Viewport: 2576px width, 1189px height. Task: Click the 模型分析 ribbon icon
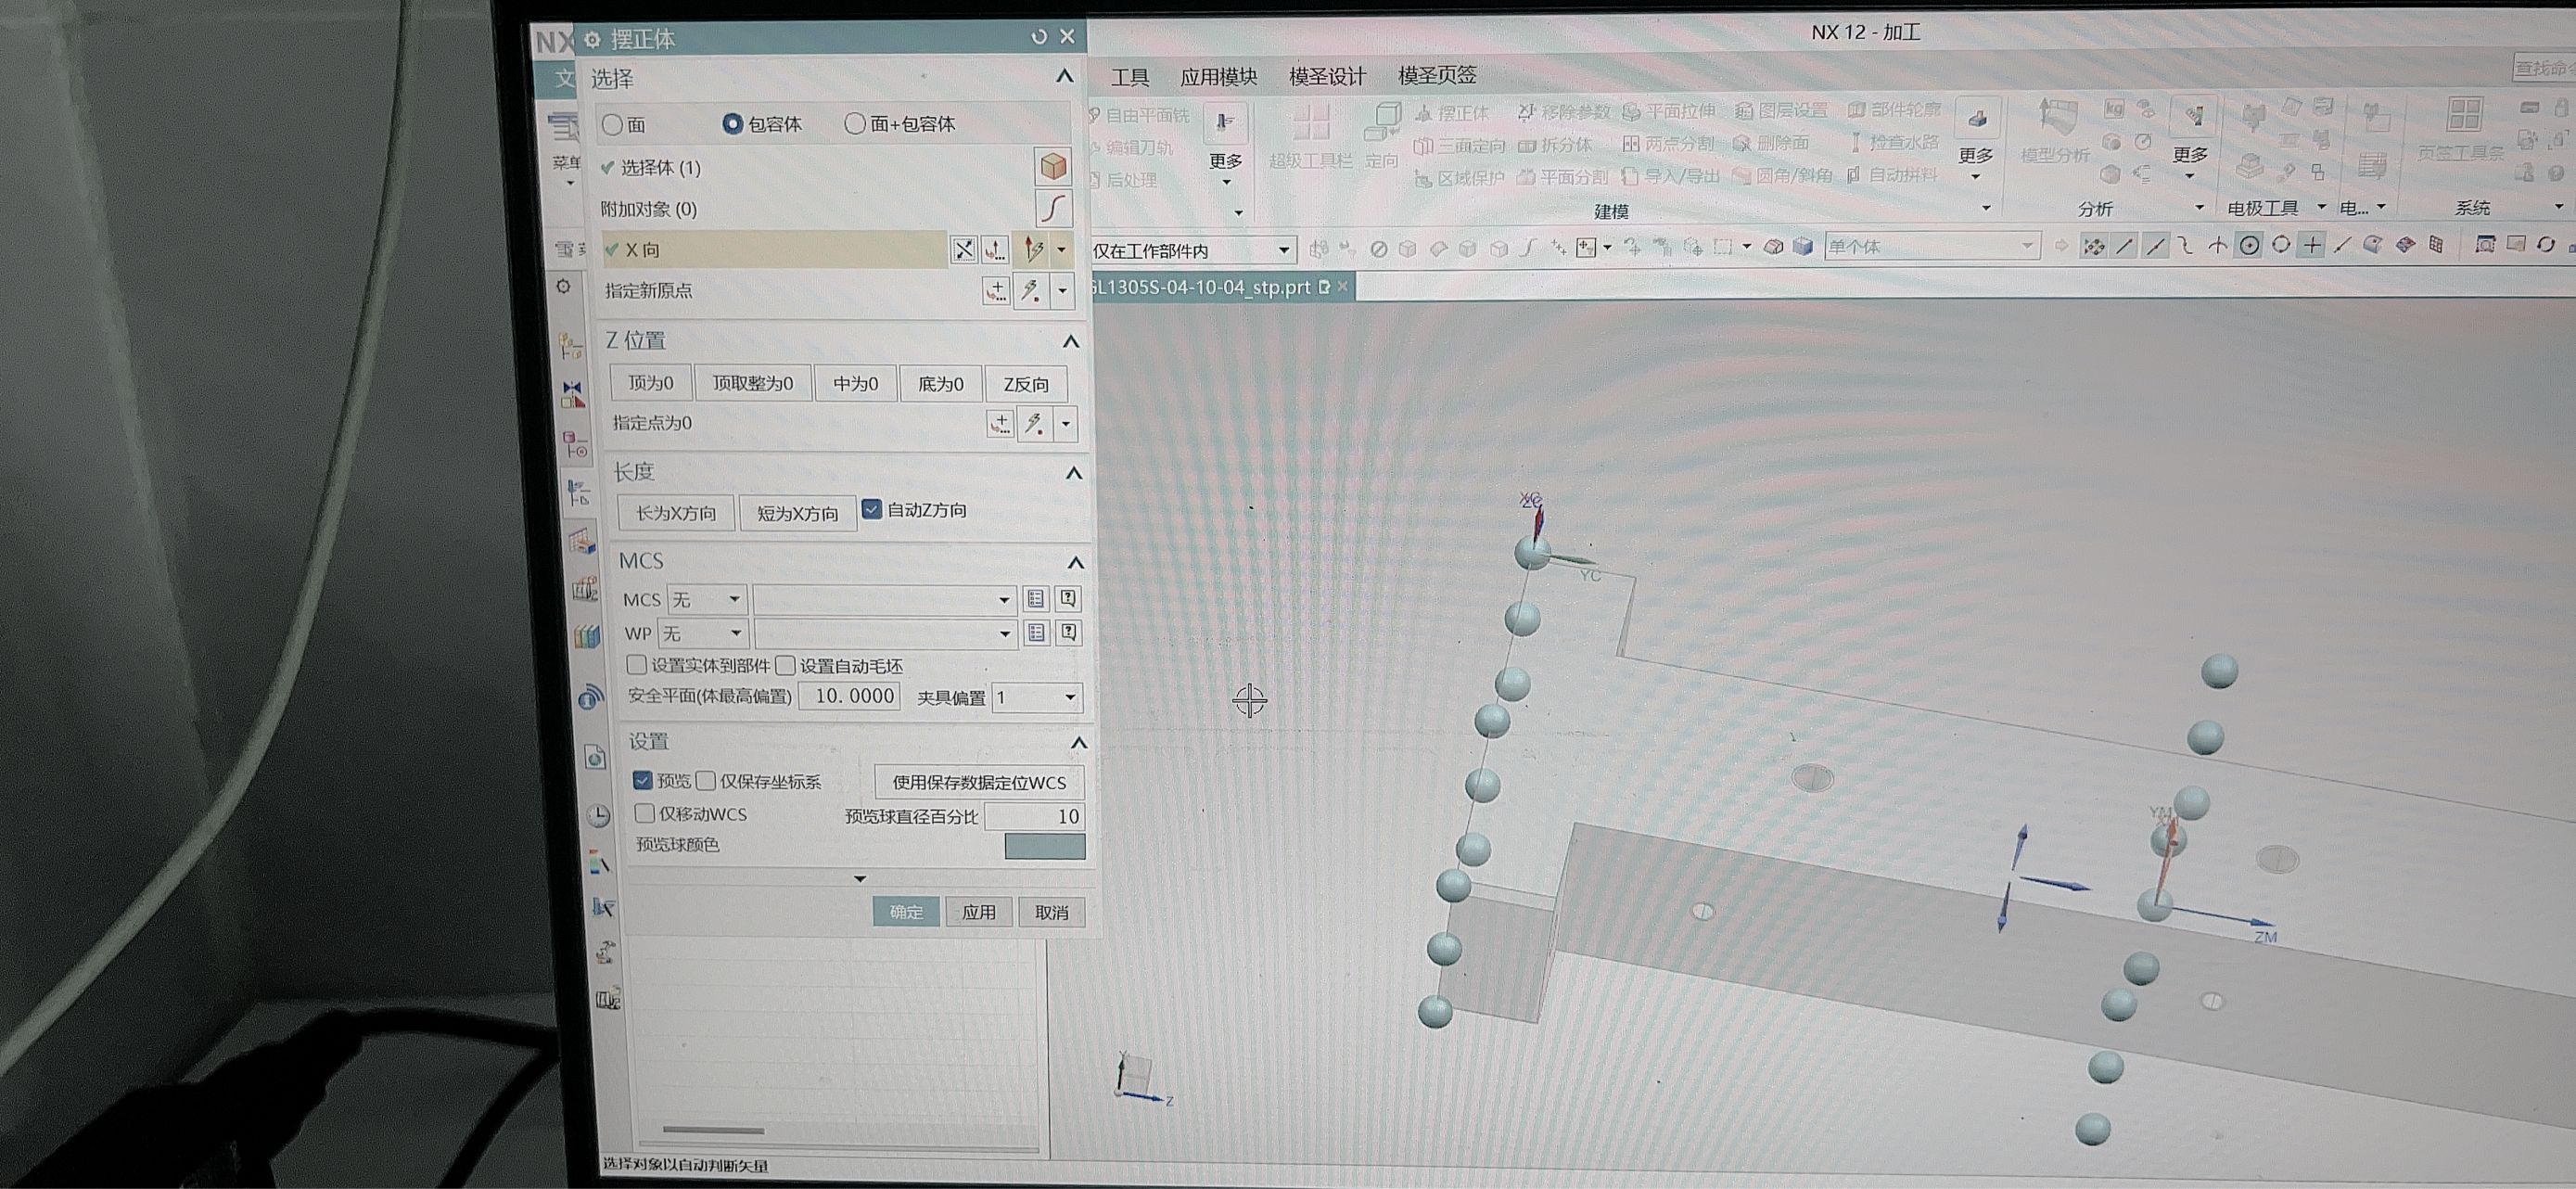point(2055,130)
